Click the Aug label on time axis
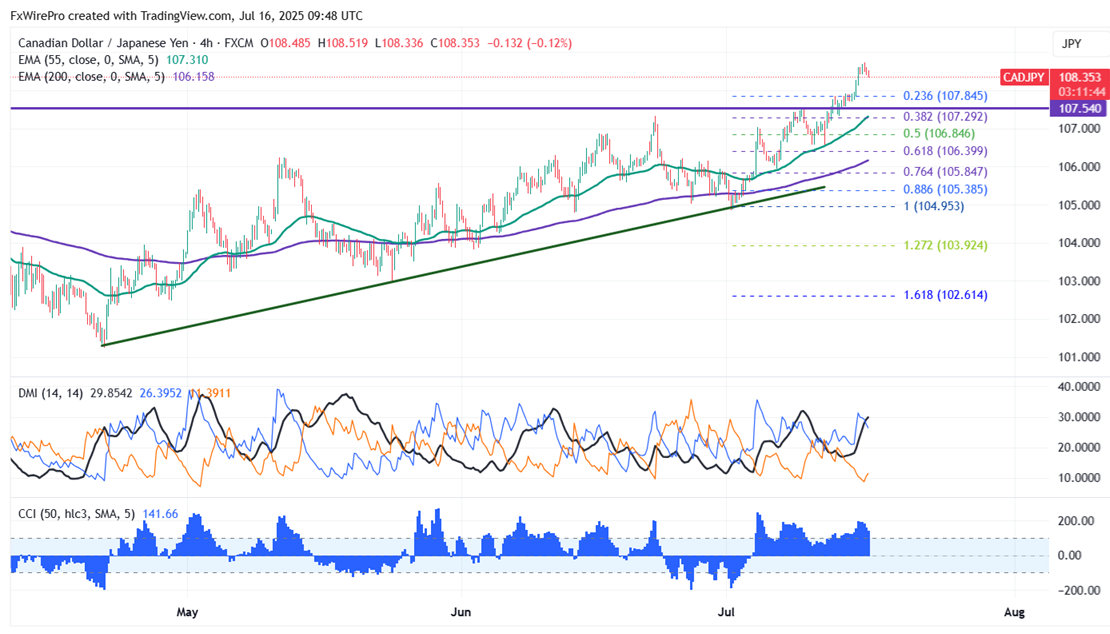The width and height of the screenshot is (1110, 634). (1014, 612)
